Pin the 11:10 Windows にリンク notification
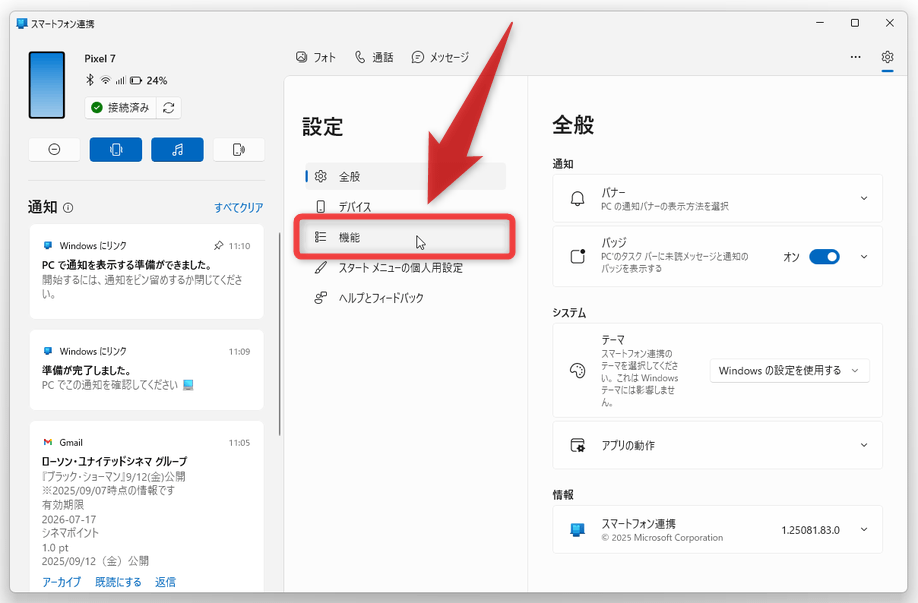 pyautogui.click(x=218, y=246)
